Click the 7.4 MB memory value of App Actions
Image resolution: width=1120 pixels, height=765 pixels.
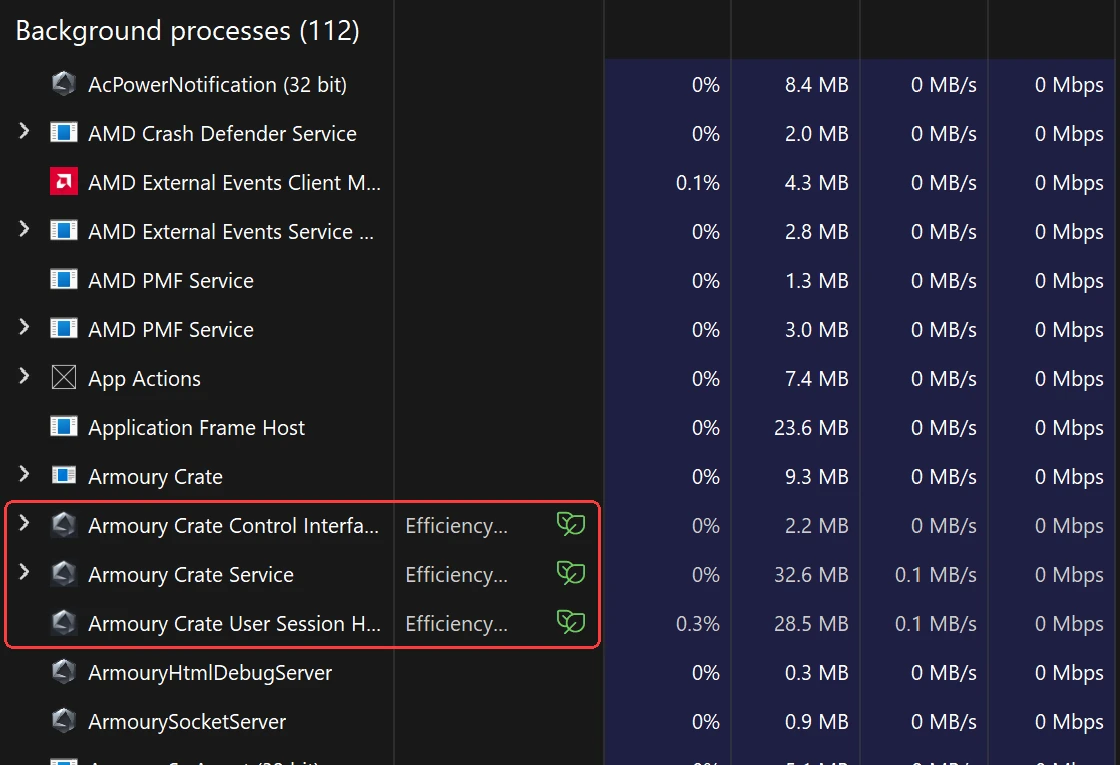click(x=816, y=379)
